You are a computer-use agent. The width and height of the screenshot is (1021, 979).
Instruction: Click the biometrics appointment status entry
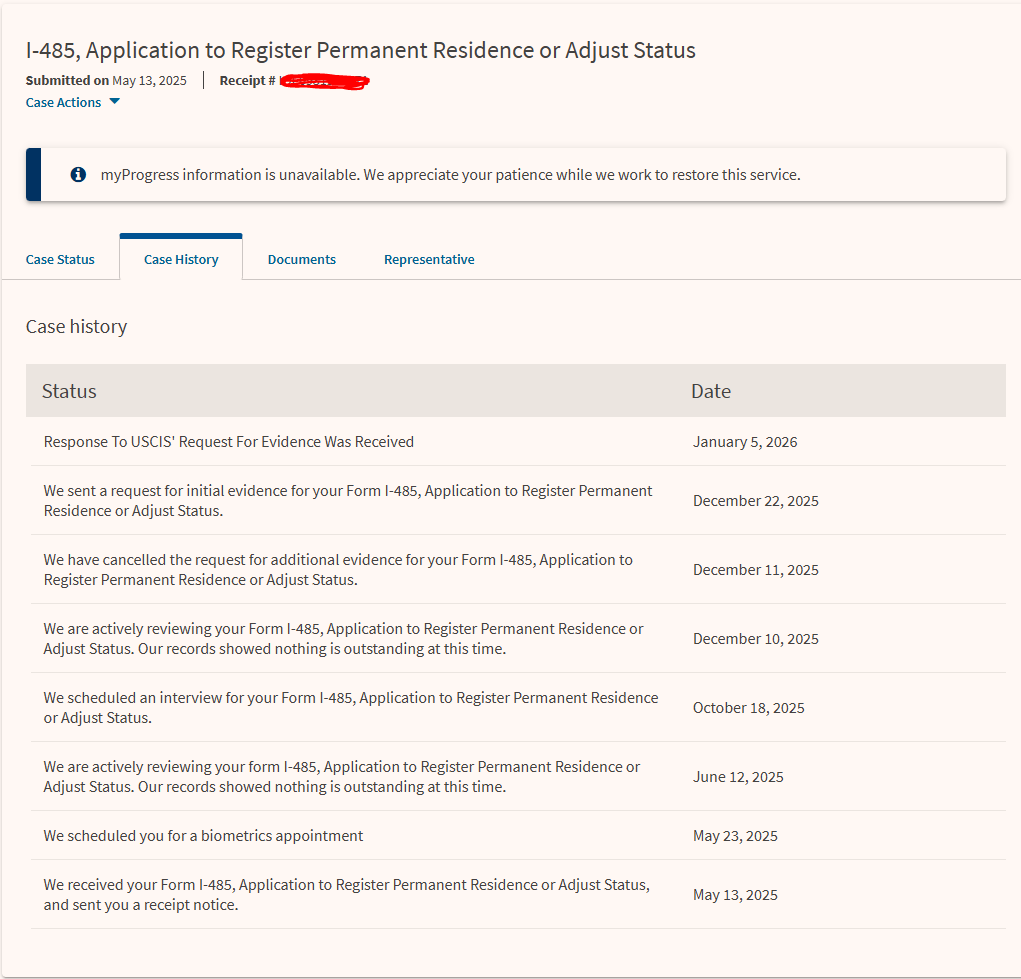[x=203, y=835]
